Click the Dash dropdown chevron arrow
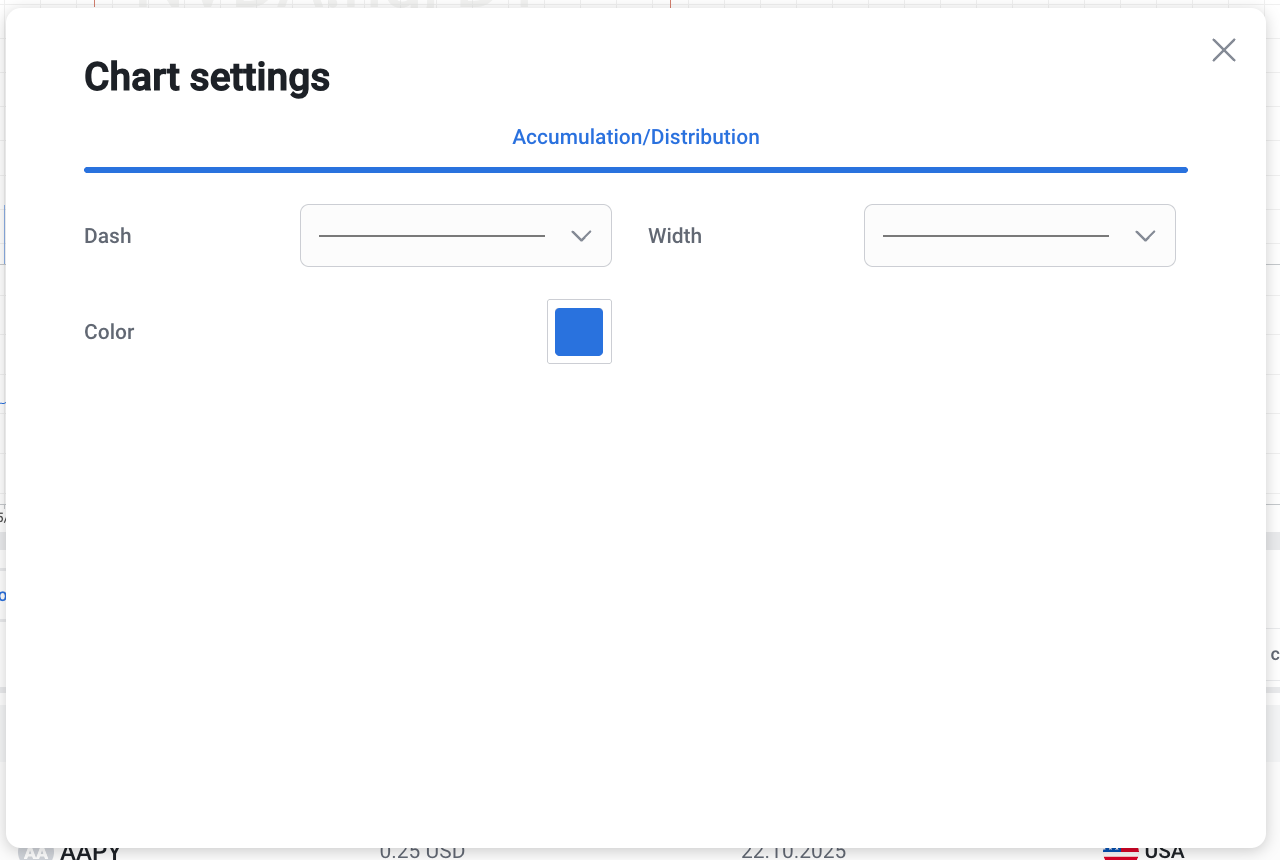Viewport: 1280px width, 860px height. point(581,236)
